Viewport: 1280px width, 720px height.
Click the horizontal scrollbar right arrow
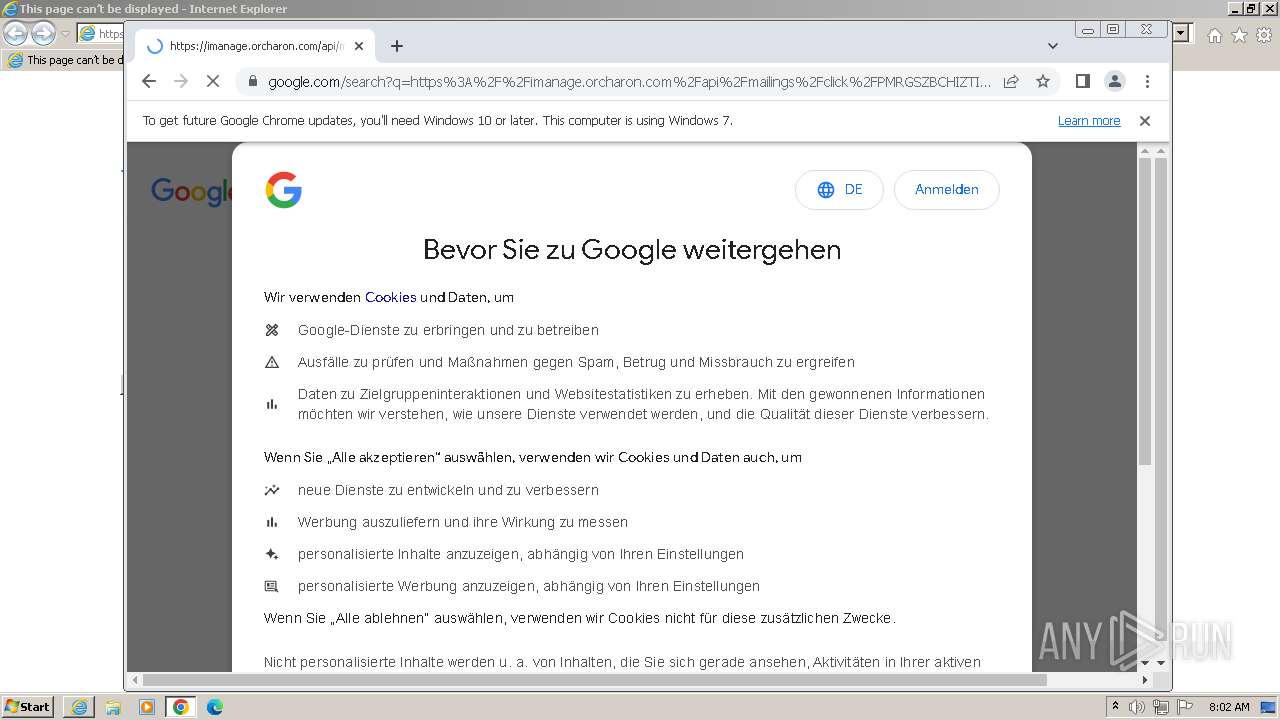pos(1145,680)
